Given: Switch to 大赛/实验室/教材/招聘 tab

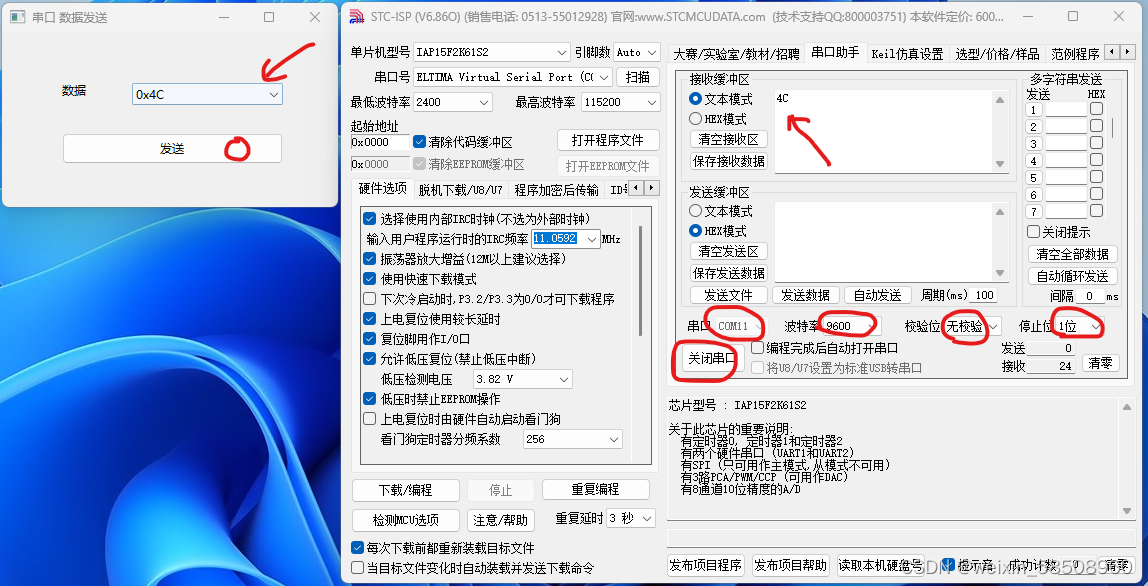Looking at the screenshot, I should pyautogui.click(x=737, y=53).
